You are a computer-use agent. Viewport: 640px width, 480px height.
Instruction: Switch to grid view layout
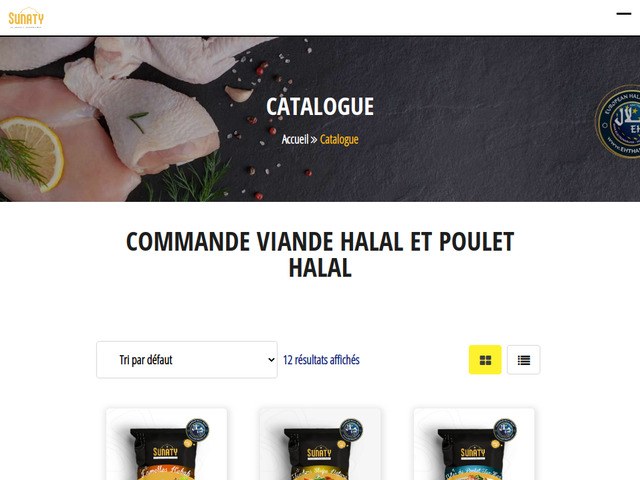click(485, 360)
